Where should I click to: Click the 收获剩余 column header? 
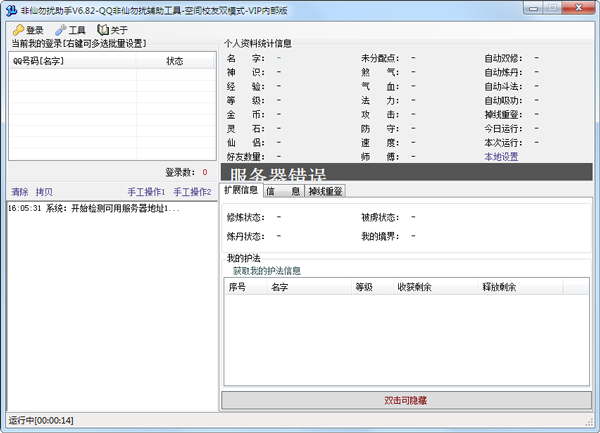point(435,287)
